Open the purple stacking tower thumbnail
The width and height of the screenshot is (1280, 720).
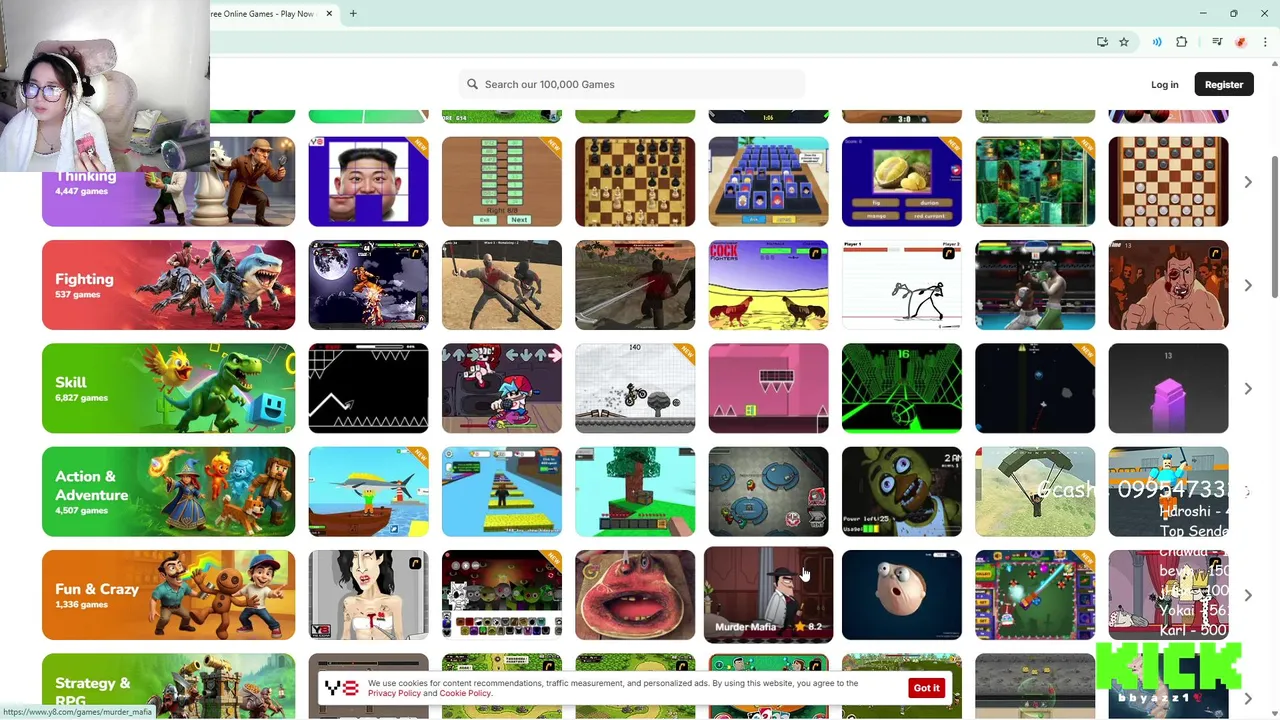pos(1168,388)
